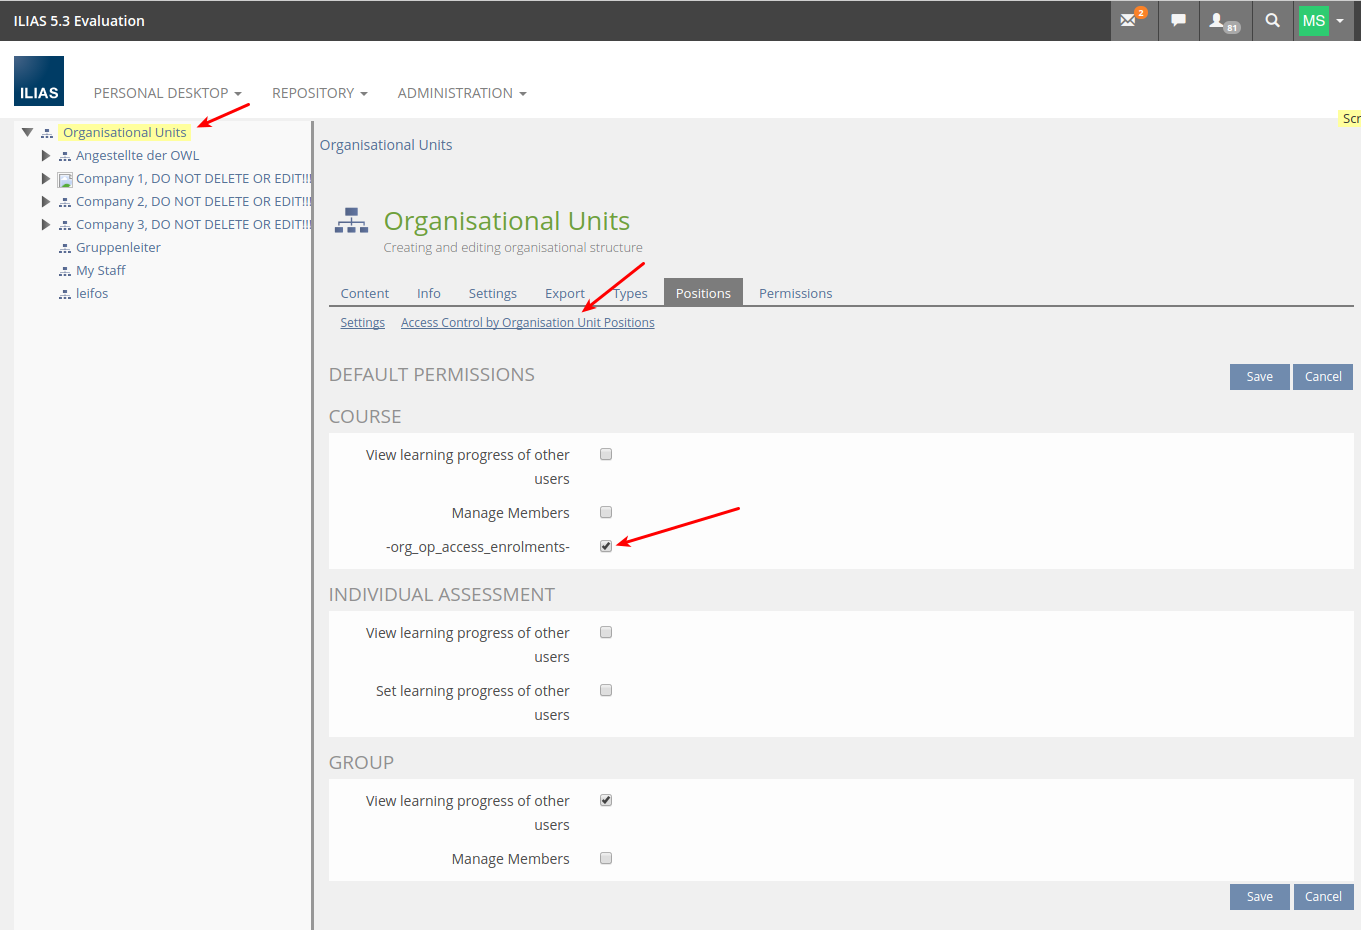Viewport: 1362px width, 930px height.
Task: Open the Who is online user icon
Action: 1222,21
